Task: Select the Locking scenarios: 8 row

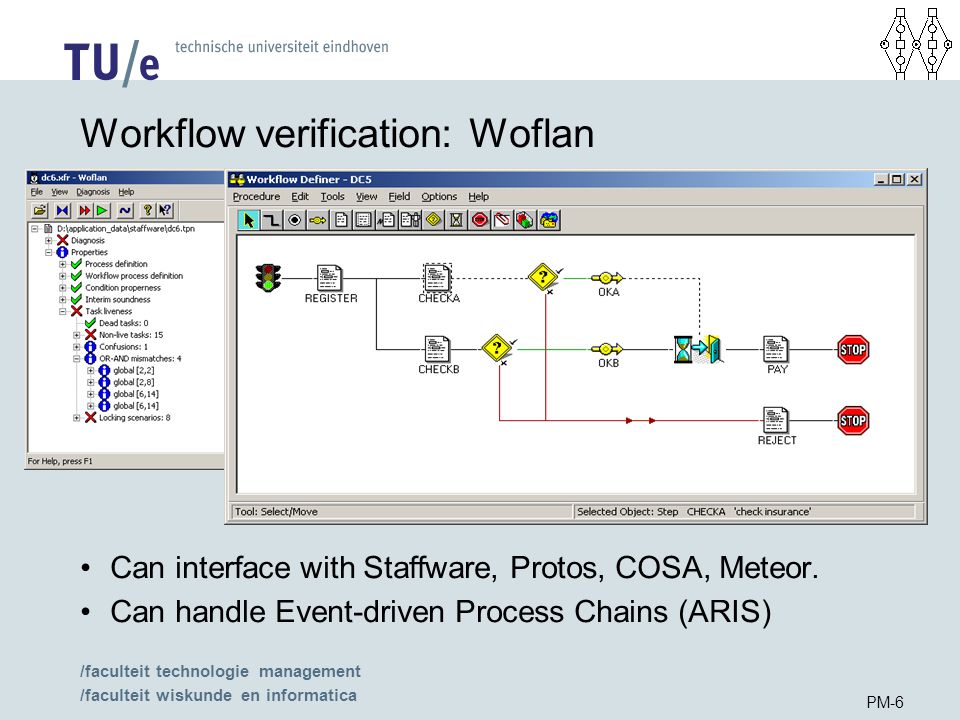Action: tap(134, 418)
